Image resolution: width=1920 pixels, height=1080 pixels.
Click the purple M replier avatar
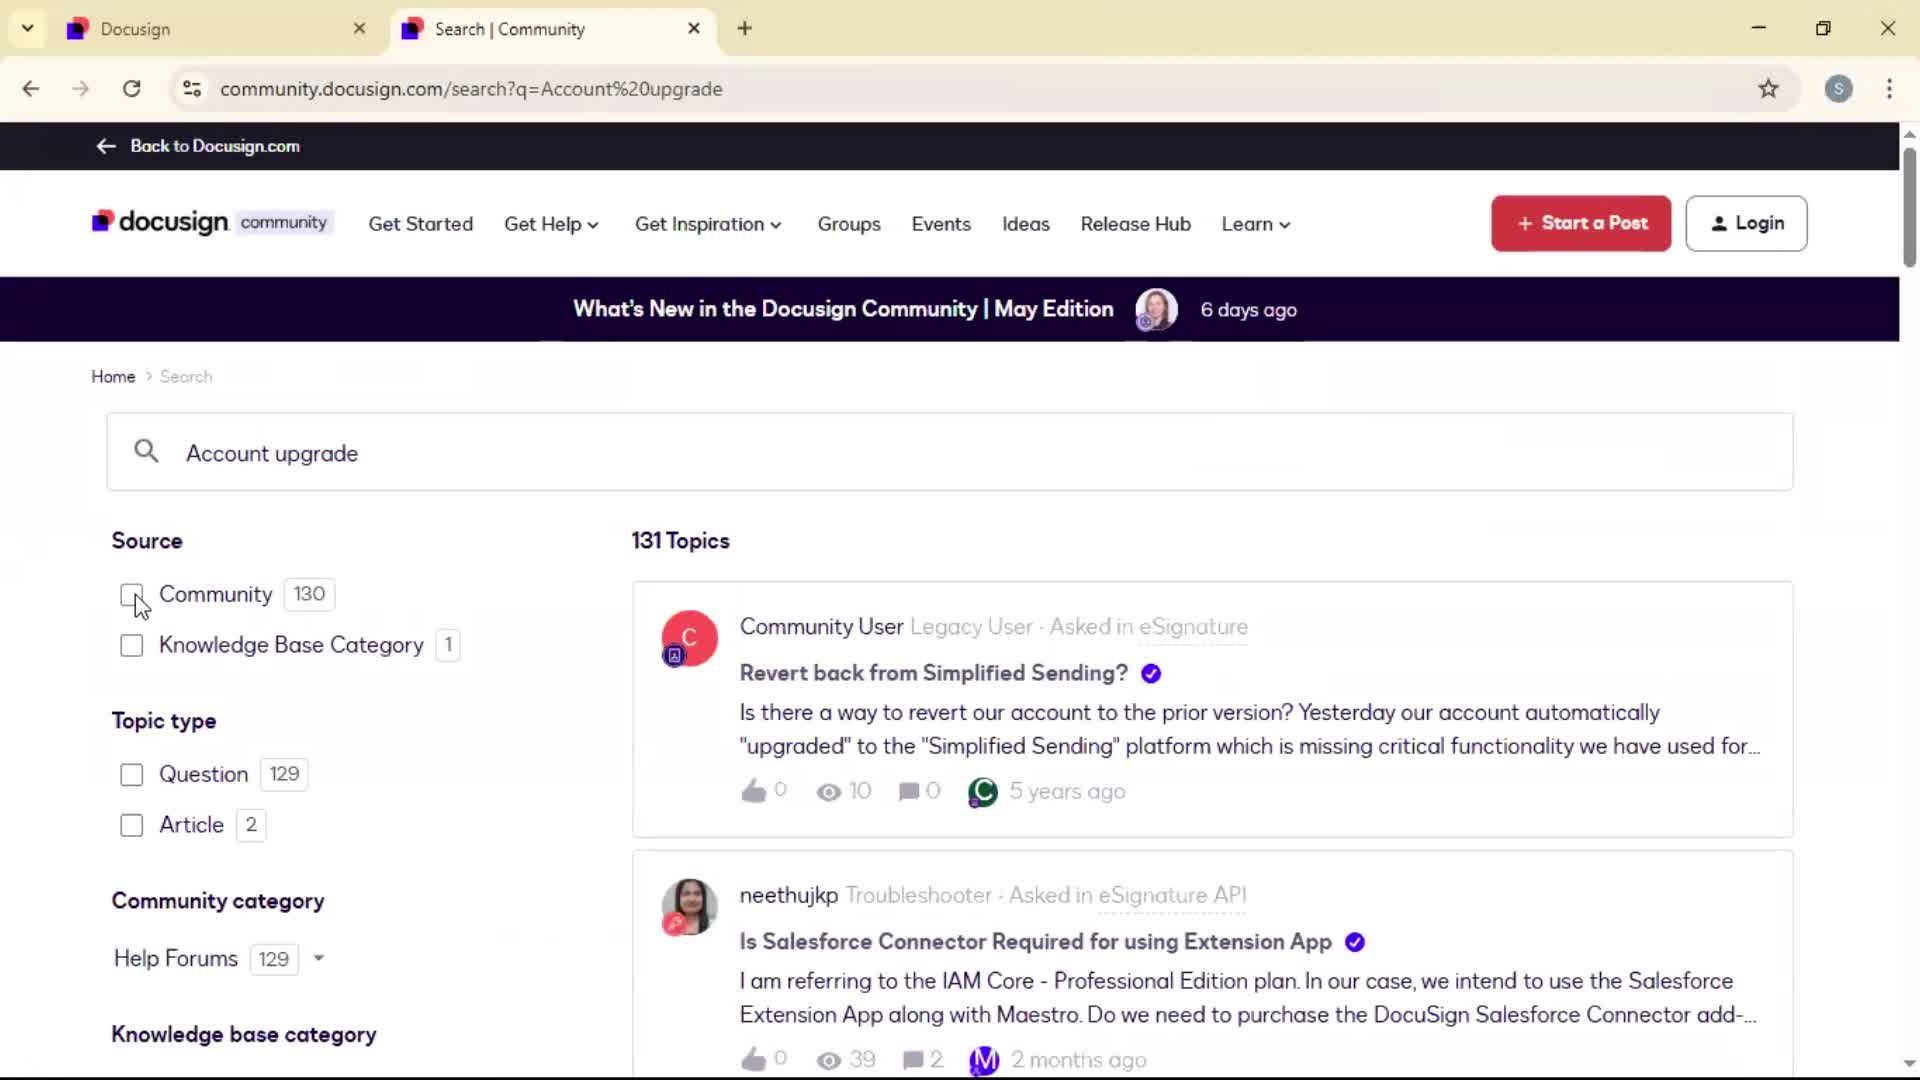pyautogui.click(x=984, y=1060)
